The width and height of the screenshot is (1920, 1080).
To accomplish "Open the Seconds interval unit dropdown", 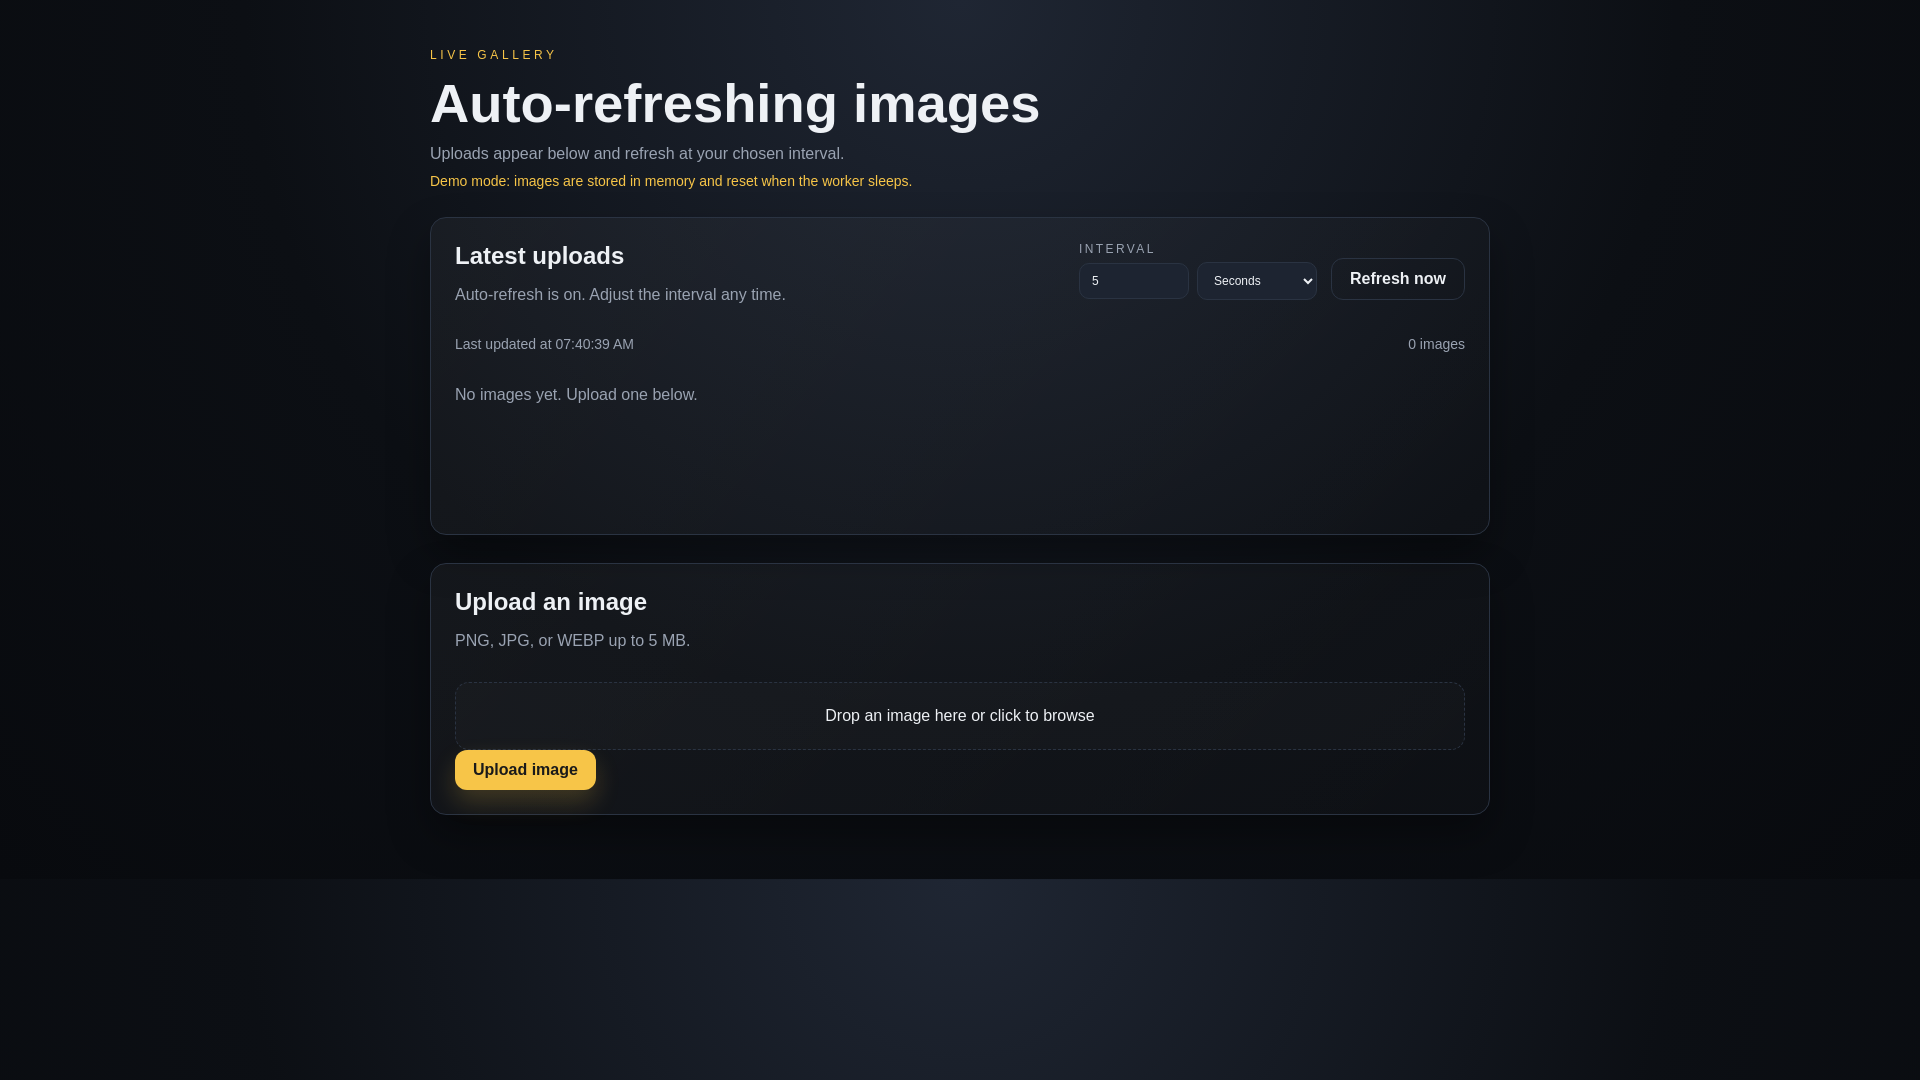I will tap(1256, 281).
